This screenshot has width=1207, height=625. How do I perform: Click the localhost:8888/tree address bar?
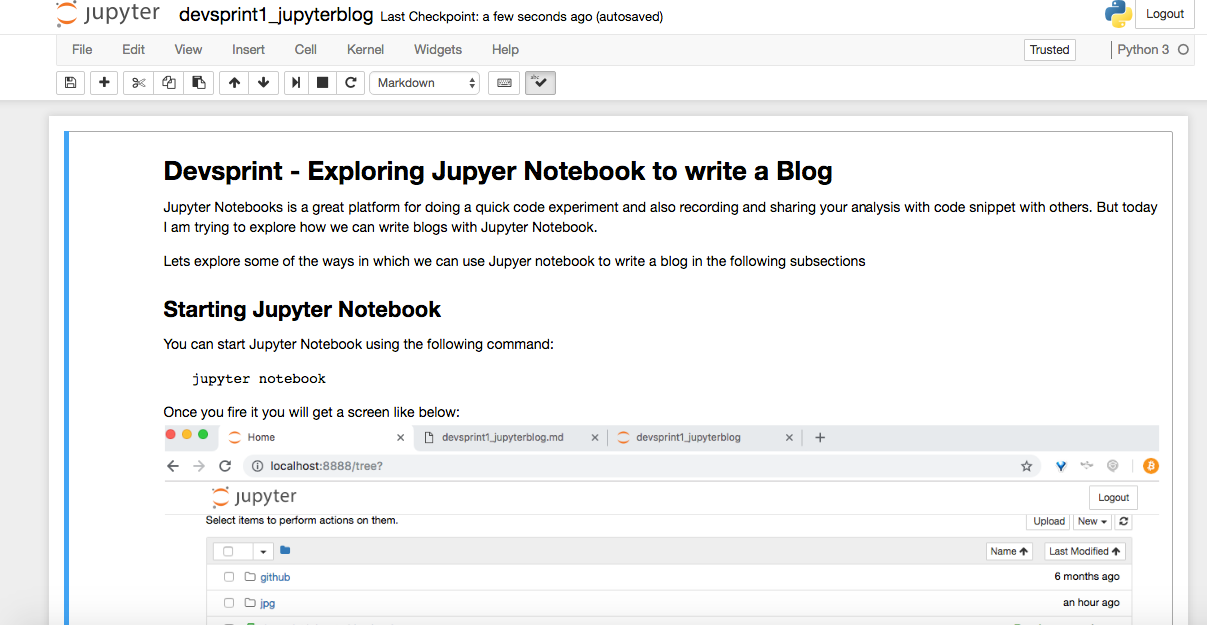point(640,466)
